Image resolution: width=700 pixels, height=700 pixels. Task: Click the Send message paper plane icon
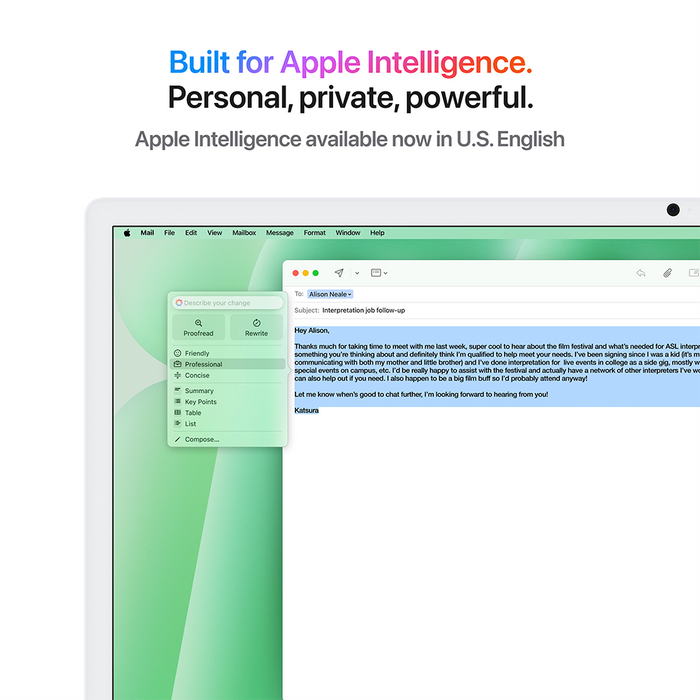pyautogui.click(x=339, y=273)
